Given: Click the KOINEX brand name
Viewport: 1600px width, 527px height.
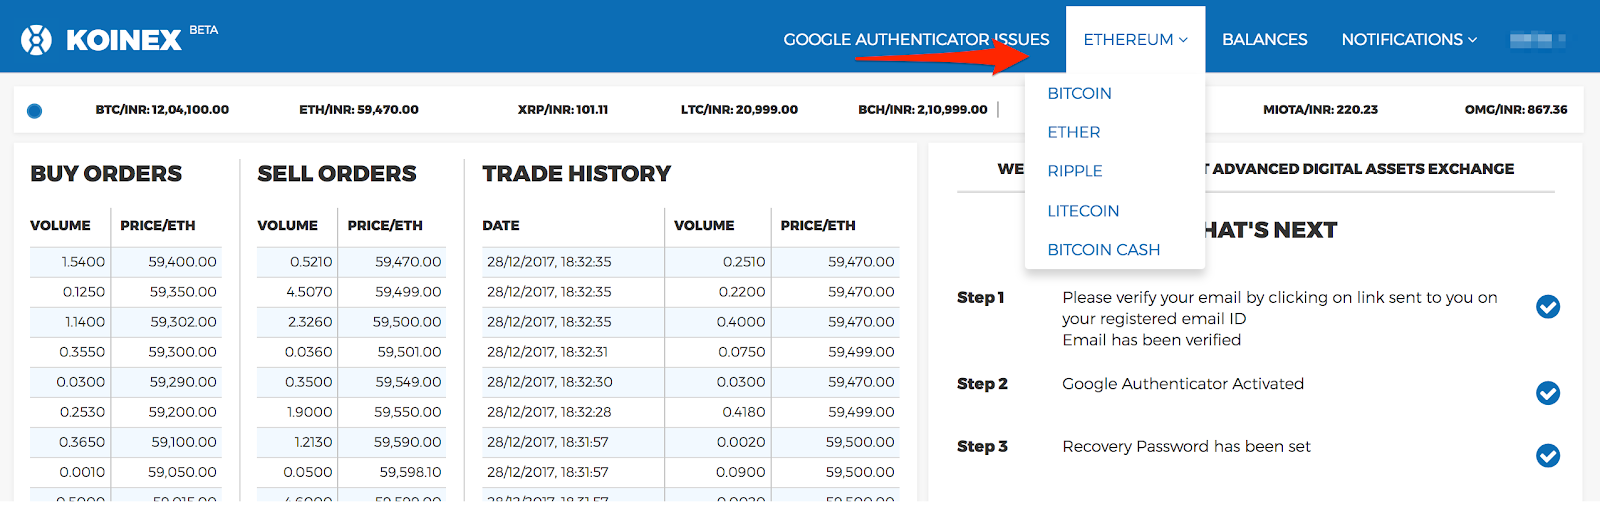Looking at the screenshot, I should point(124,40).
